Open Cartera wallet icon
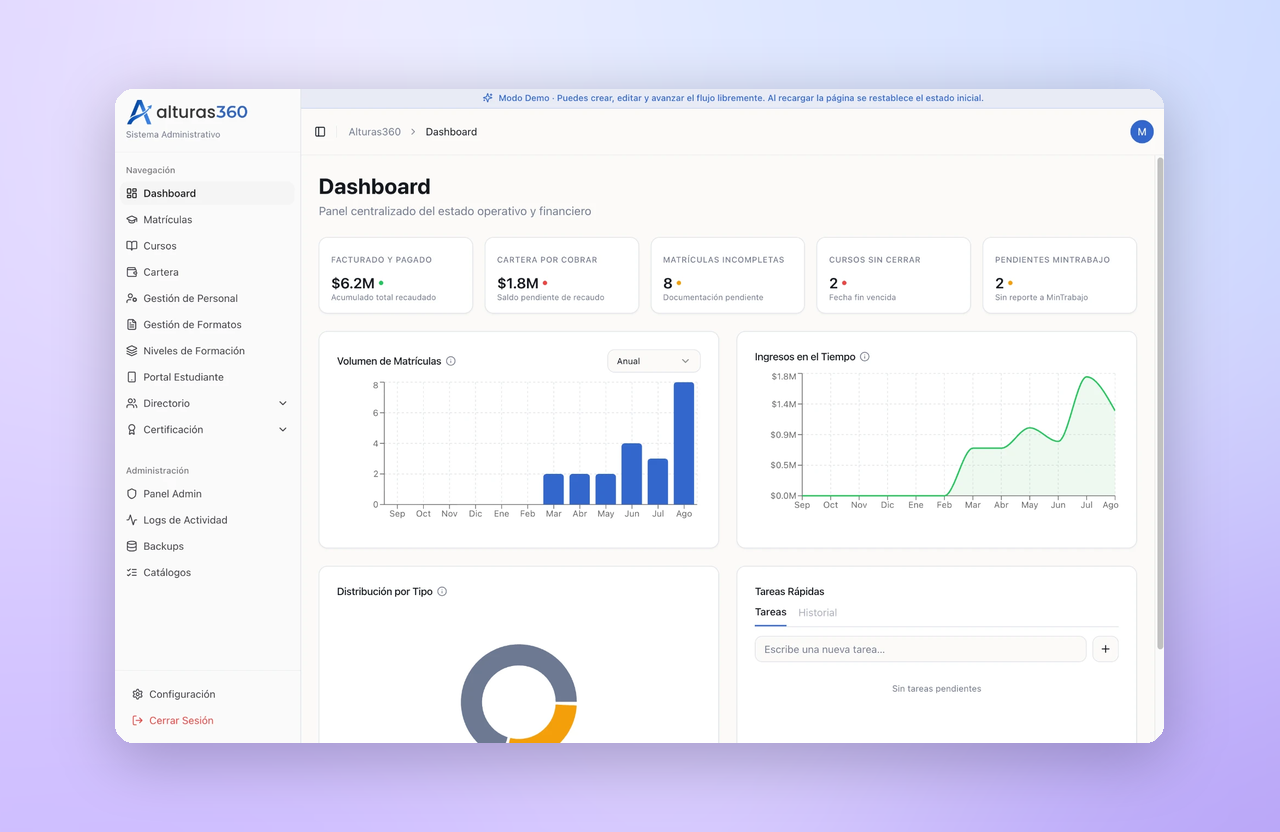1280x832 pixels. click(x=132, y=272)
